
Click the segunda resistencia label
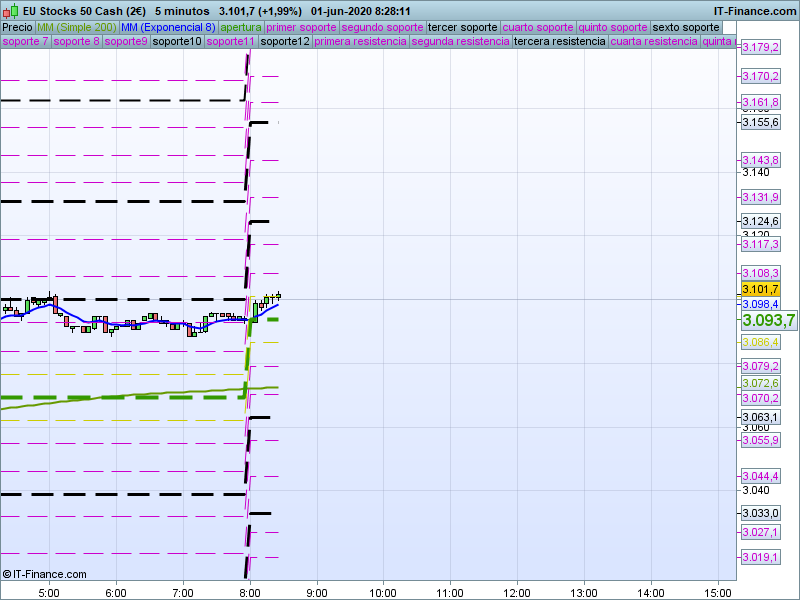pos(460,41)
